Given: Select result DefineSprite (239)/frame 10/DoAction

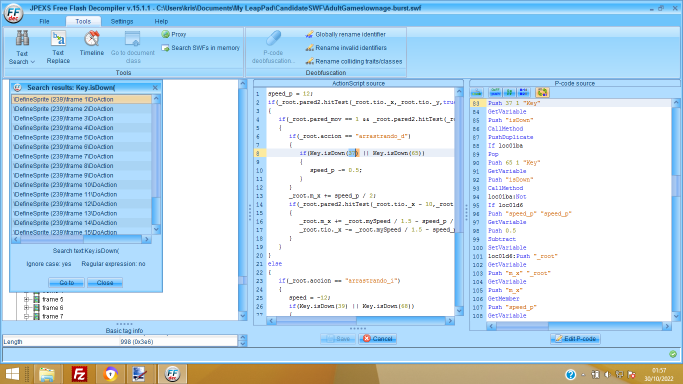Looking at the screenshot, I should click(81, 185).
